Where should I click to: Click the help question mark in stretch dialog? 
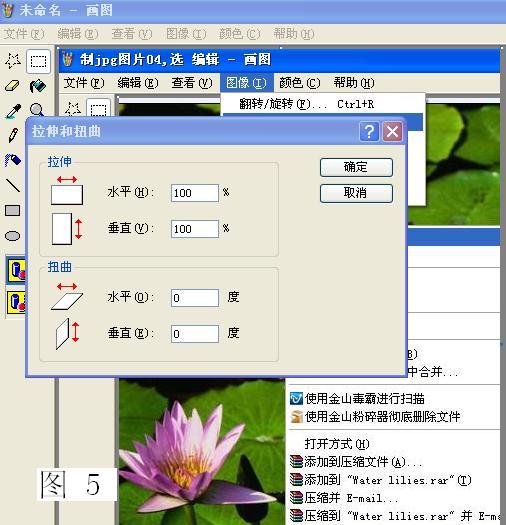click(x=369, y=132)
